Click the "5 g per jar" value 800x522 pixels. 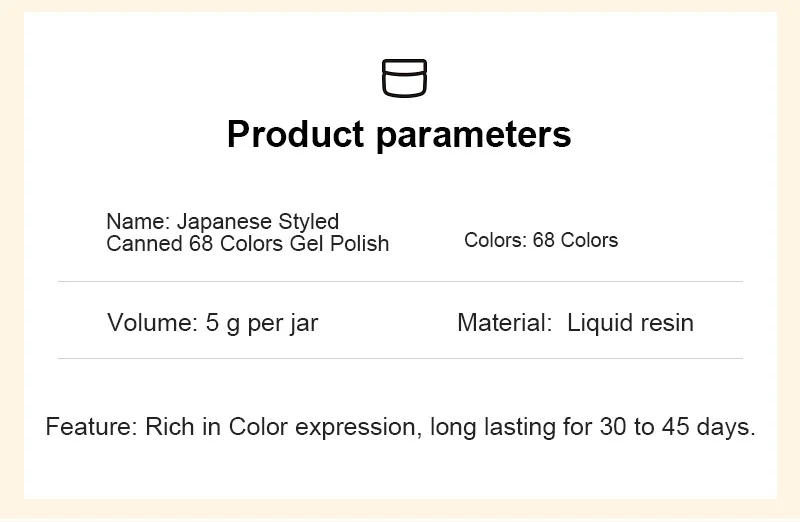pyautogui.click(x=262, y=322)
